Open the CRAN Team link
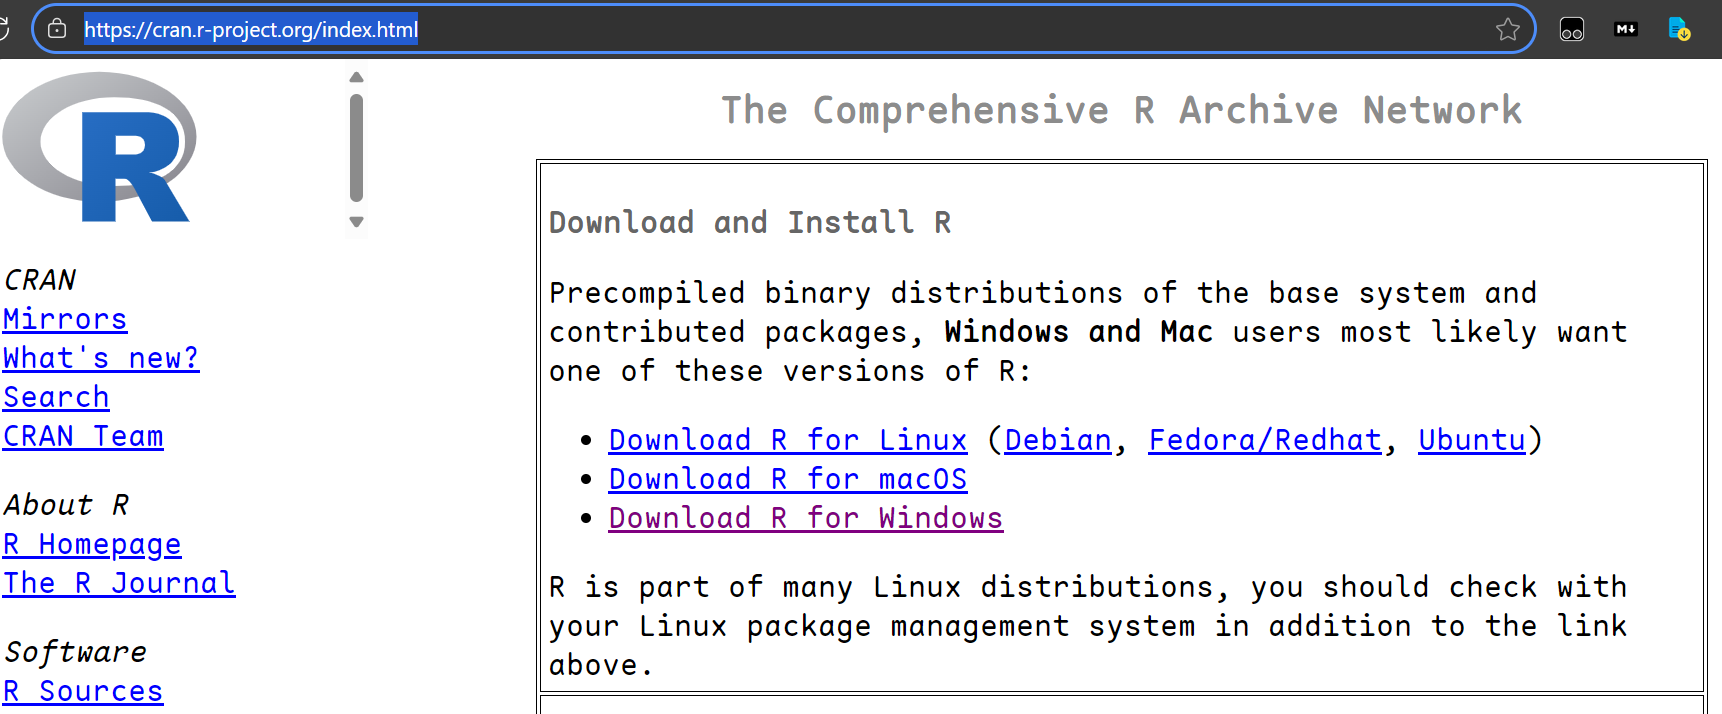1722x714 pixels. click(83, 436)
